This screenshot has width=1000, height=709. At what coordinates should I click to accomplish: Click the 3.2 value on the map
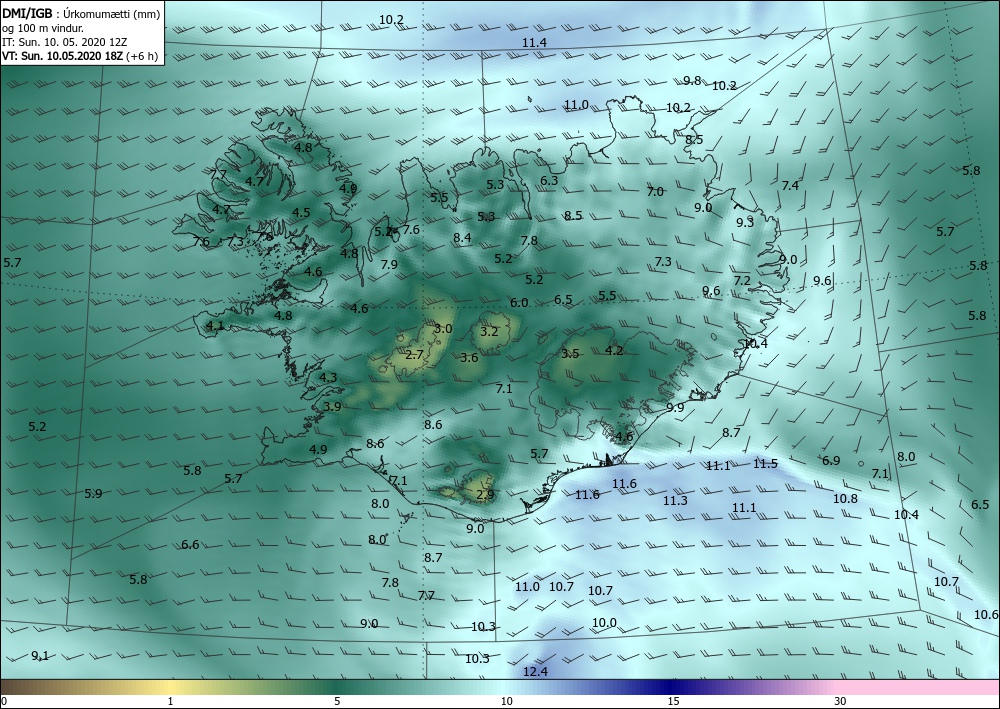pyautogui.click(x=489, y=332)
